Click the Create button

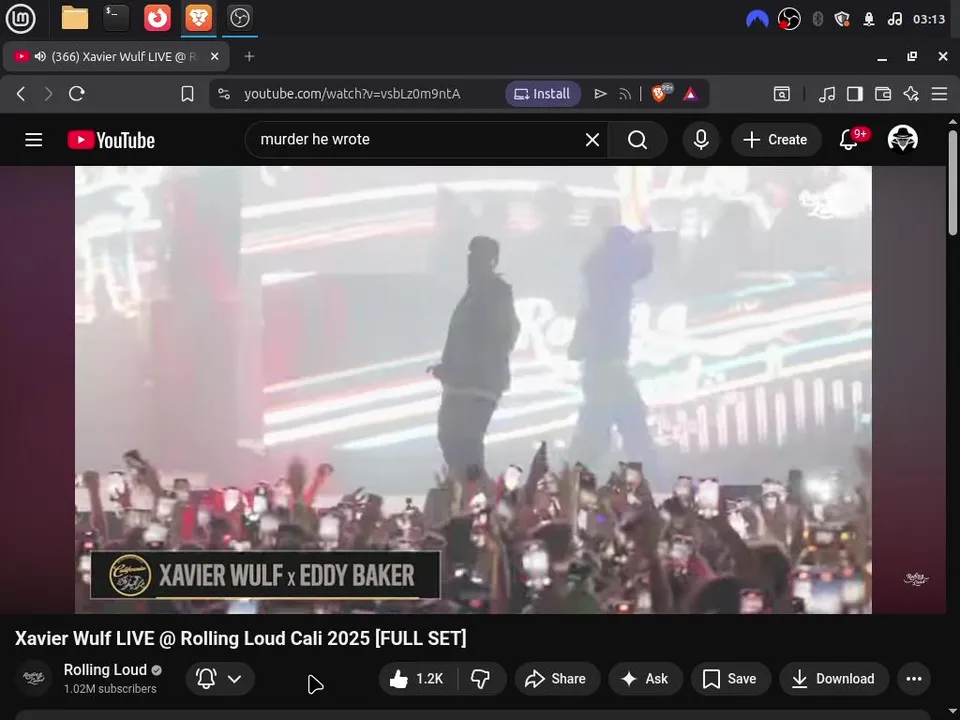(x=776, y=140)
